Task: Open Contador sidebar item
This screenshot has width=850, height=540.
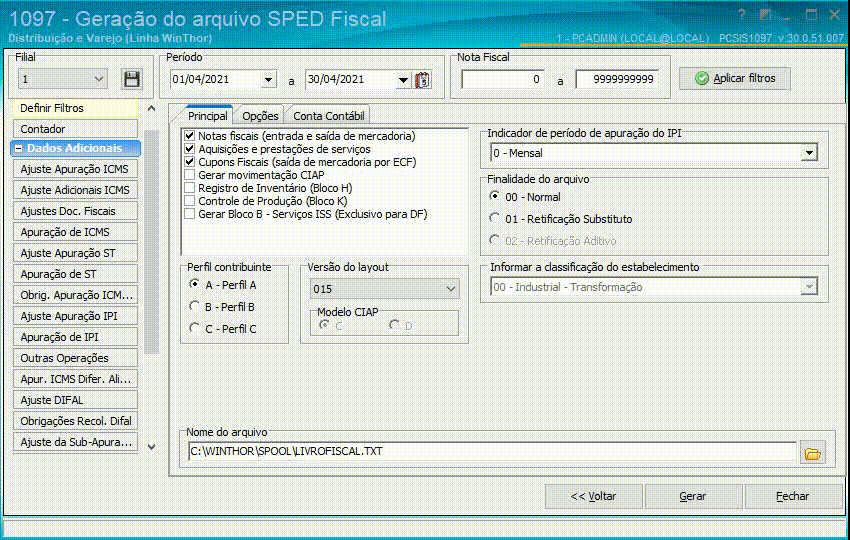Action: (75, 129)
